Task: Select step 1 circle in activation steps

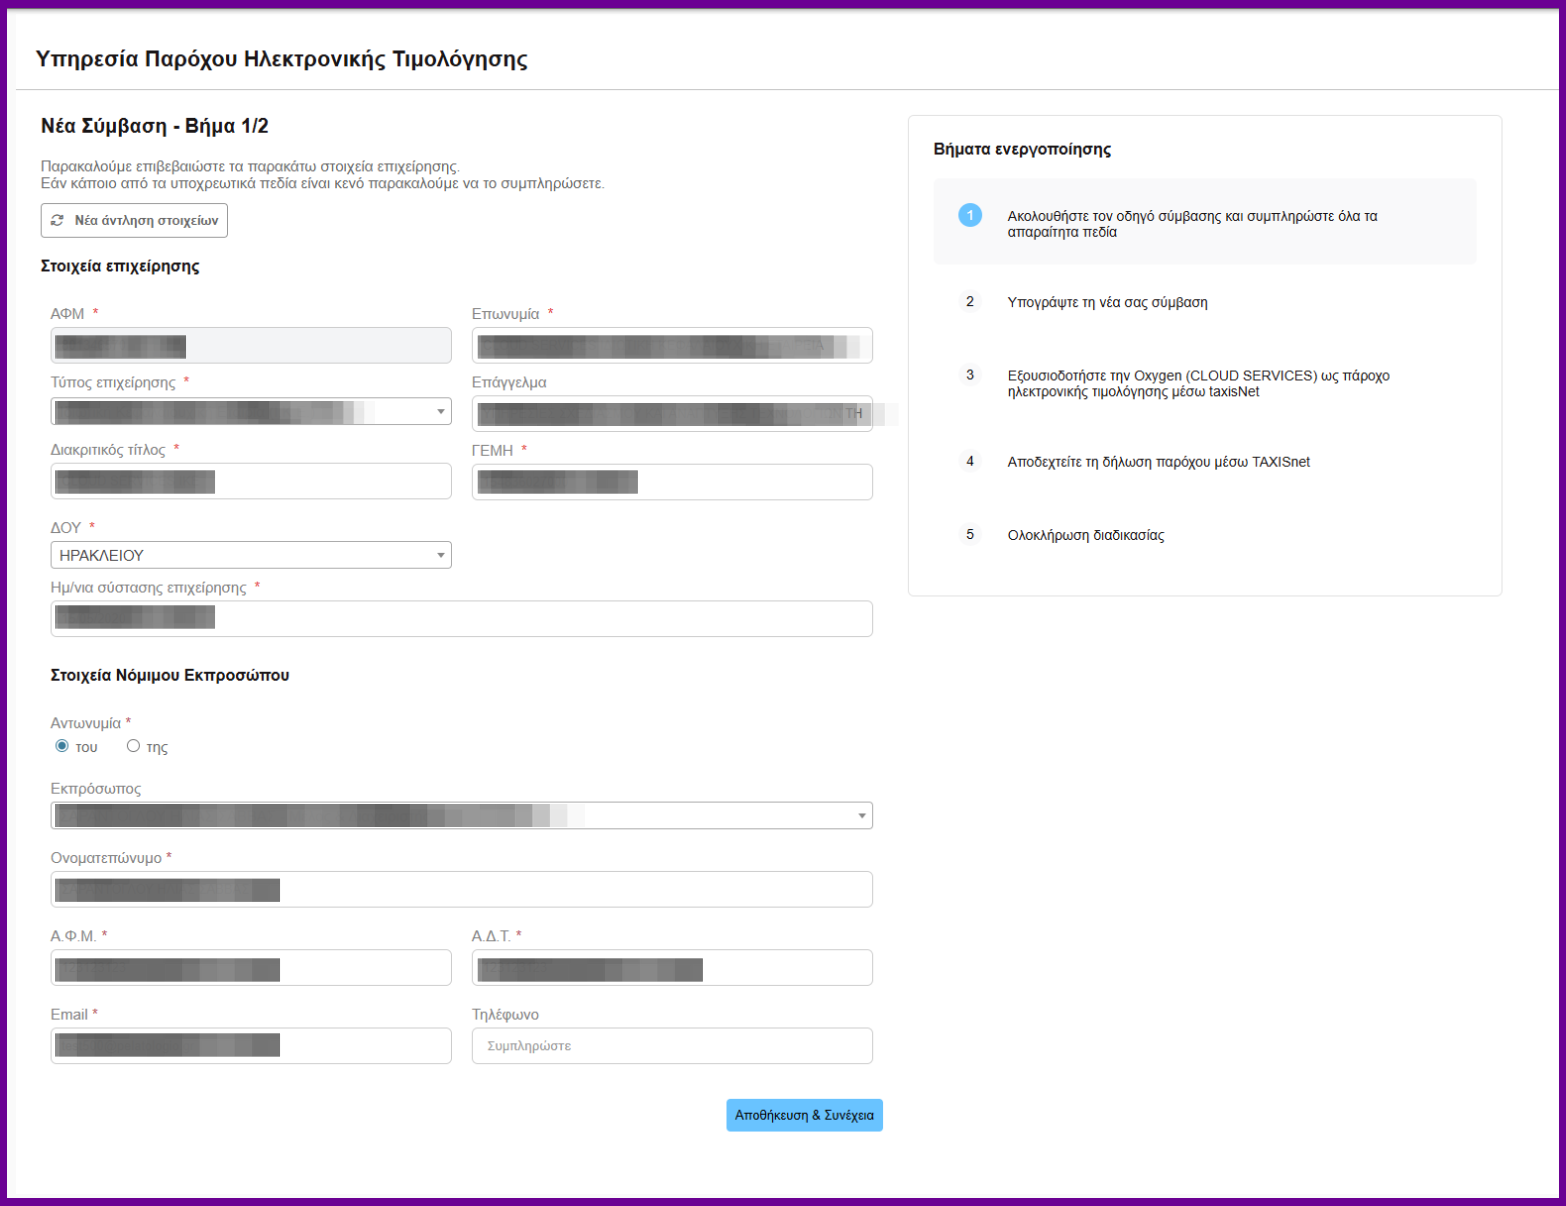Action: click(x=969, y=215)
